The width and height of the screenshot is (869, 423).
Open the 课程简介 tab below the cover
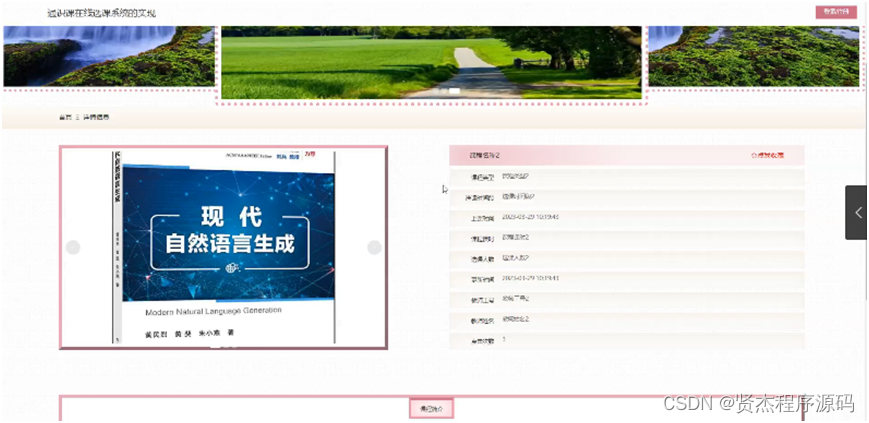432,409
